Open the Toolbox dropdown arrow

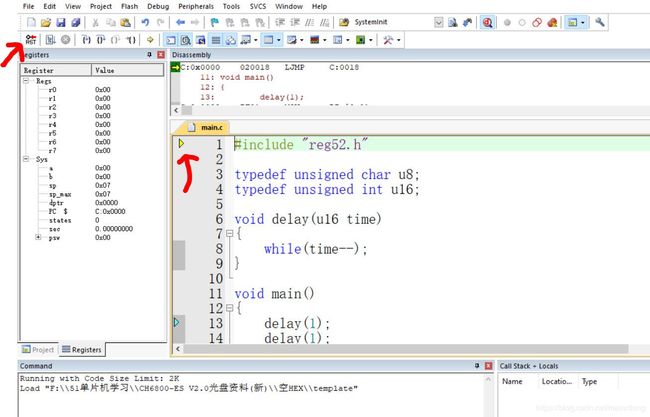(x=399, y=40)
